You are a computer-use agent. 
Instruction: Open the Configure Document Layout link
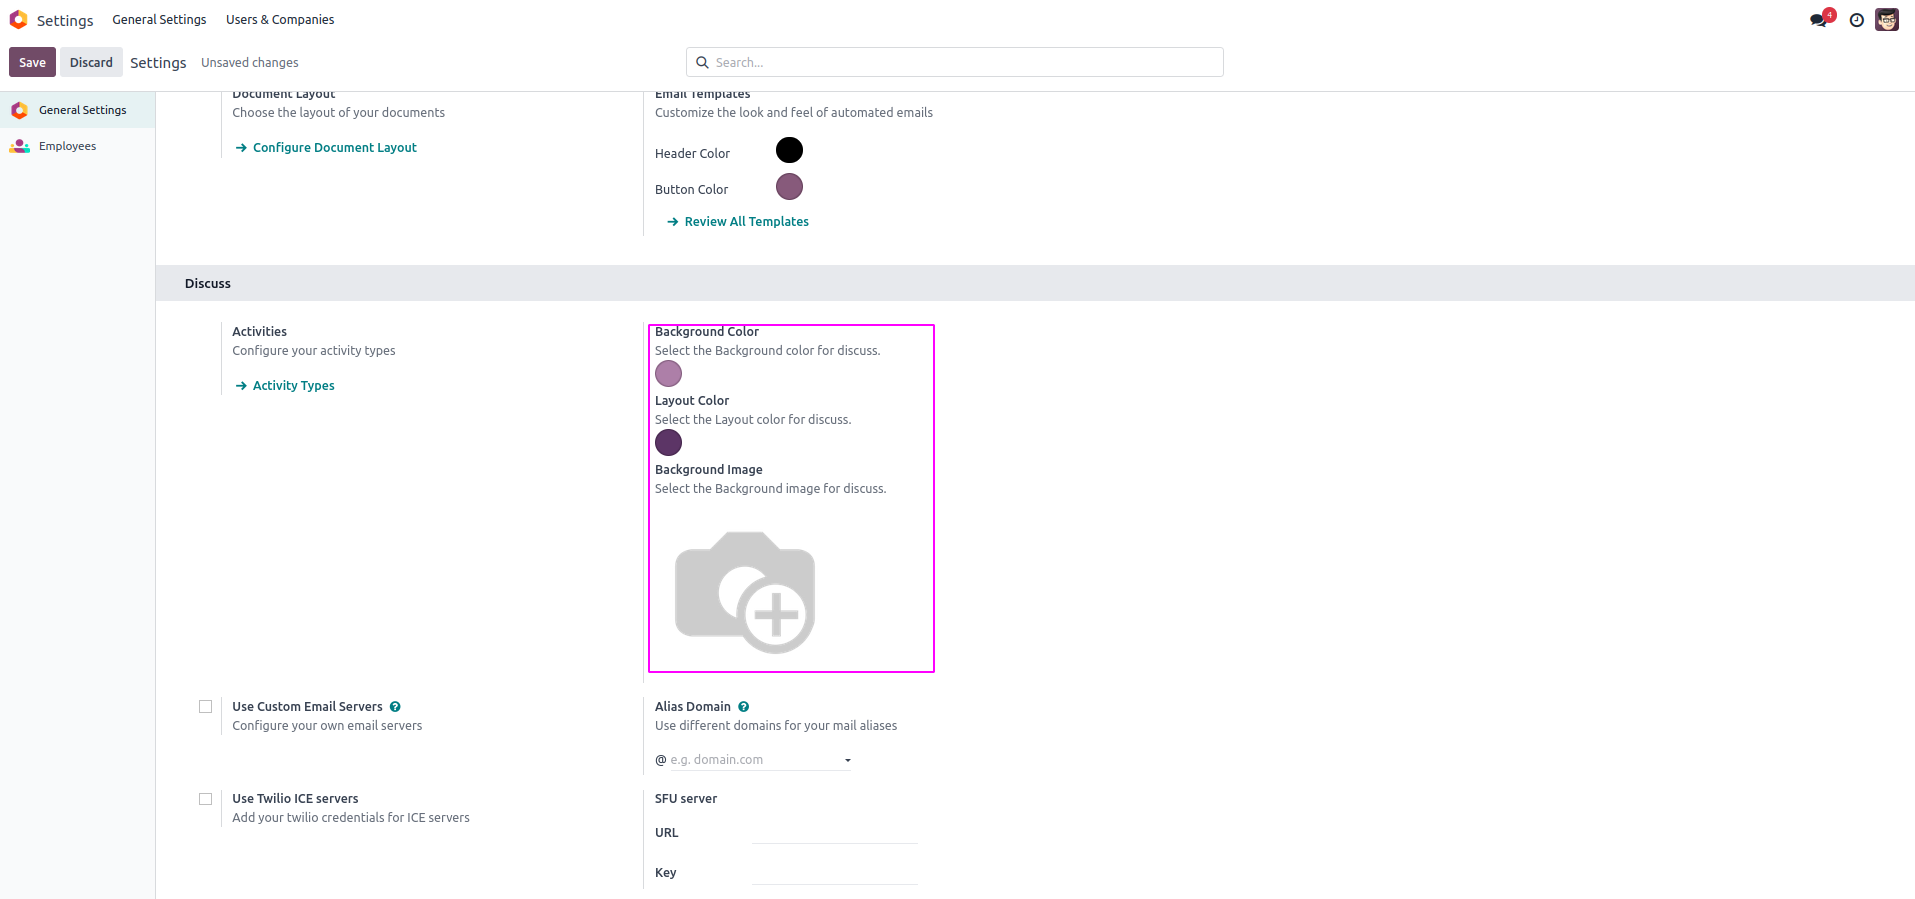(334, 148)
